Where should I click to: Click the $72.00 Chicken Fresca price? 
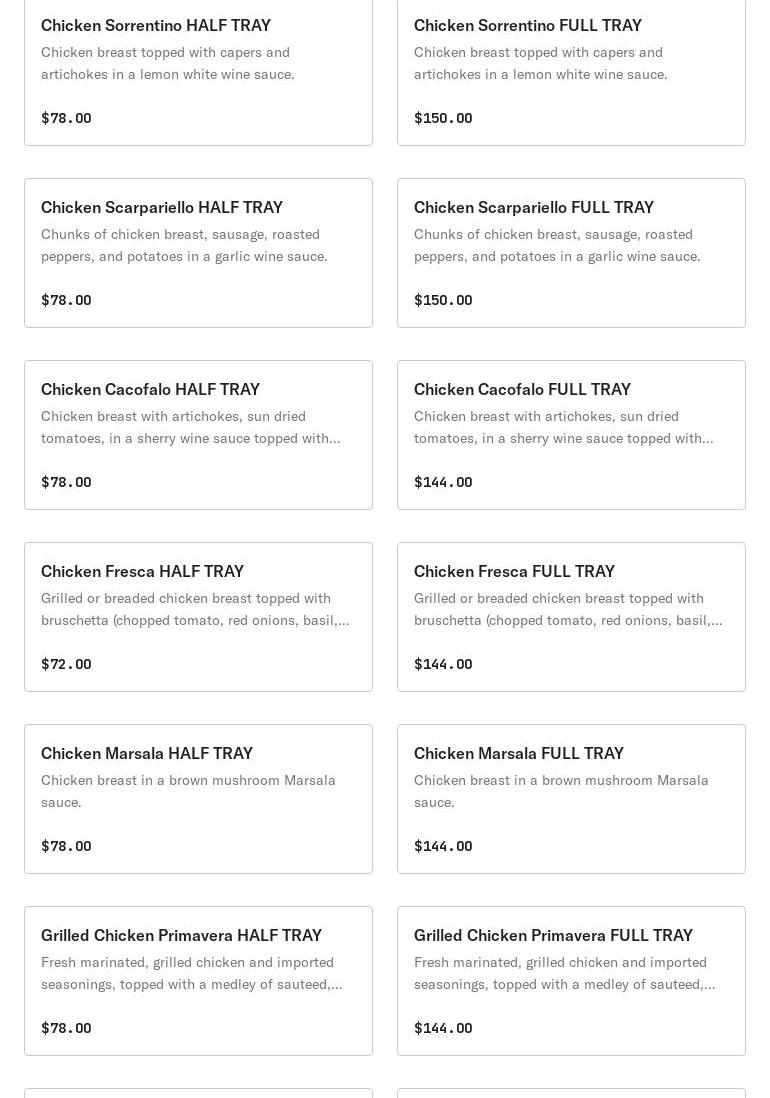[x=66, y=664]
